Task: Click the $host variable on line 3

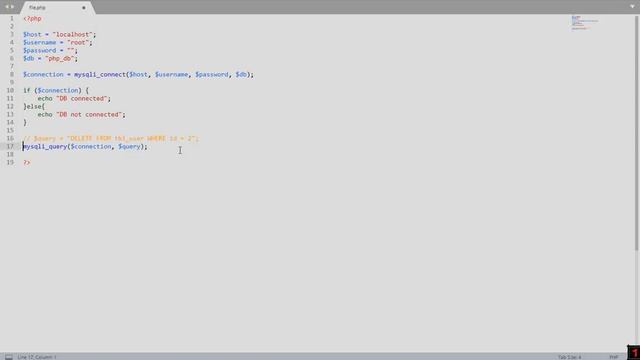Action: coord(32,35)
